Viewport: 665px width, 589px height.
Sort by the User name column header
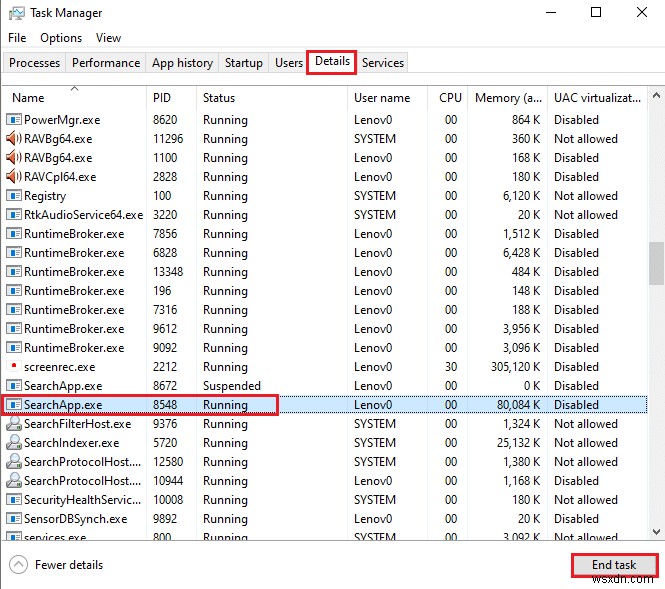388,98
